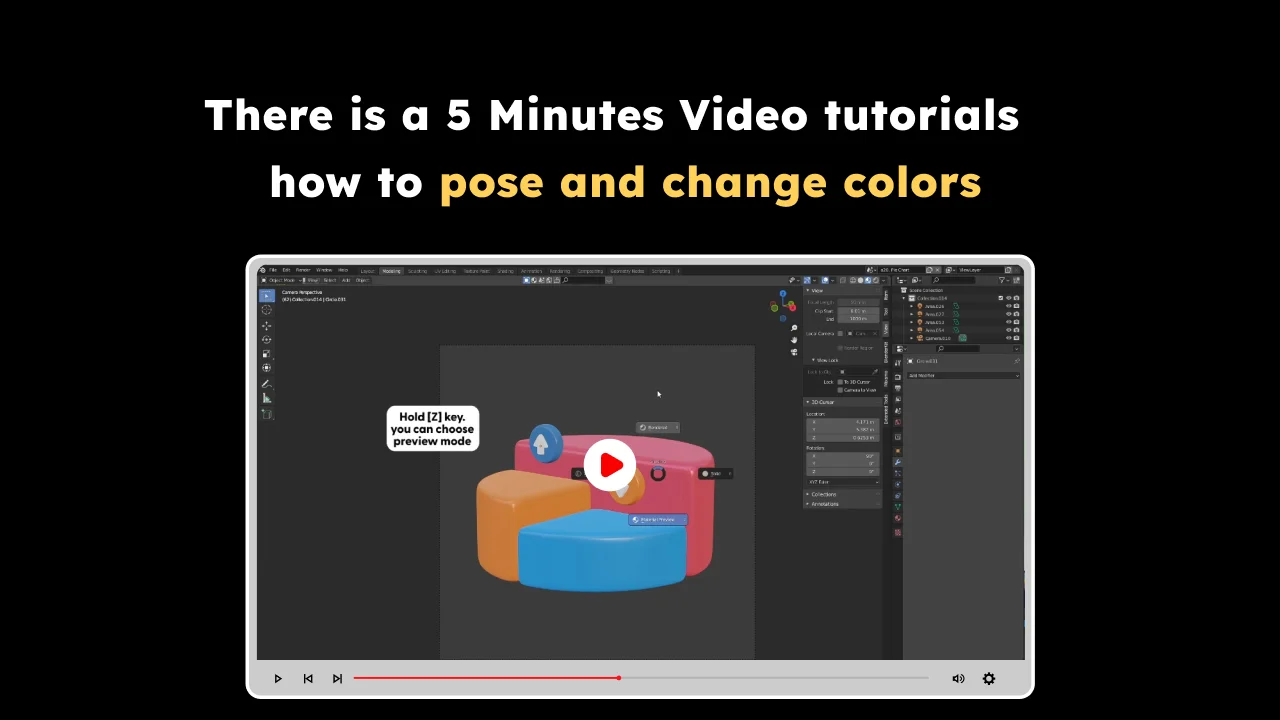The image size is (1280, 720).
Task: Click the Material Preview pie option
Action: pyautogui.click(x=658, y=520)
